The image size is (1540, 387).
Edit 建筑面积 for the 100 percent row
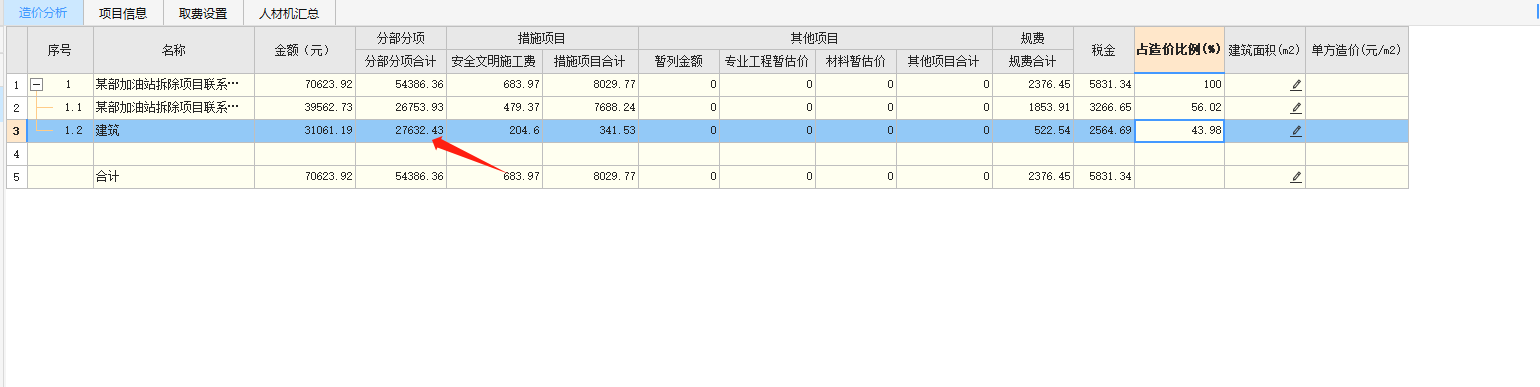click(x=1296, y=85)
